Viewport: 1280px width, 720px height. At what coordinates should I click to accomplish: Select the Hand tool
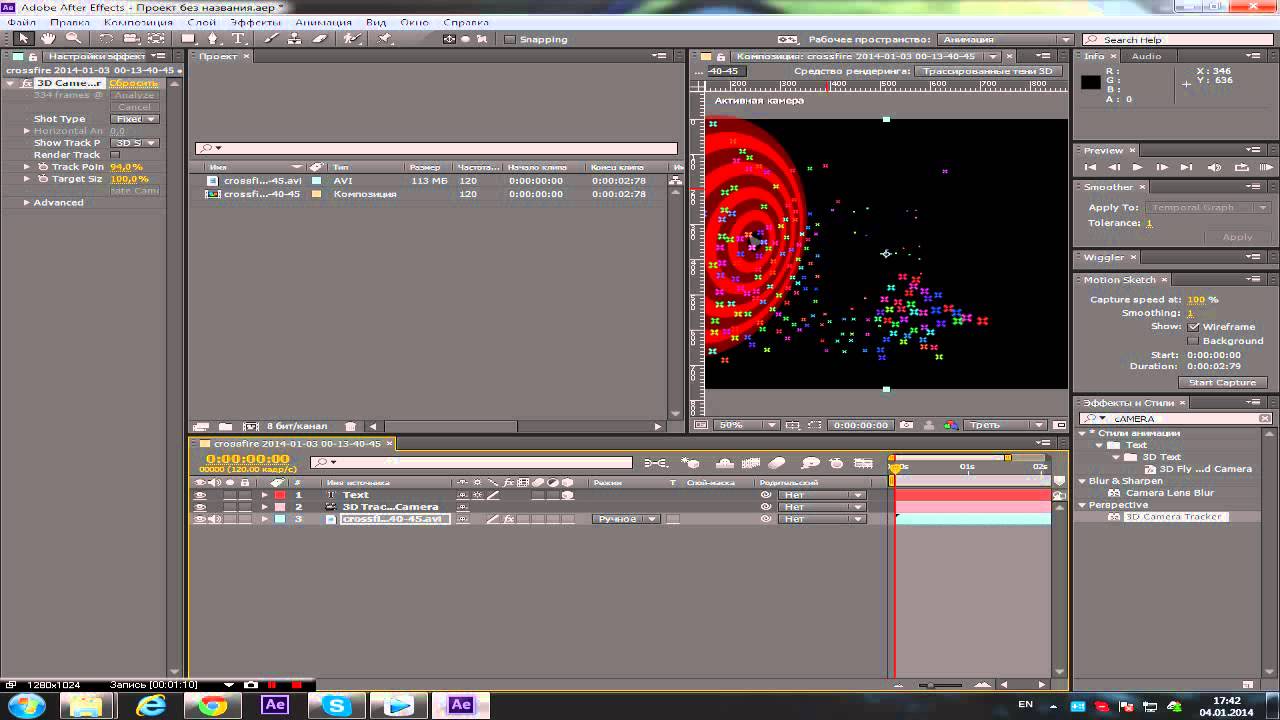(48, 39)
